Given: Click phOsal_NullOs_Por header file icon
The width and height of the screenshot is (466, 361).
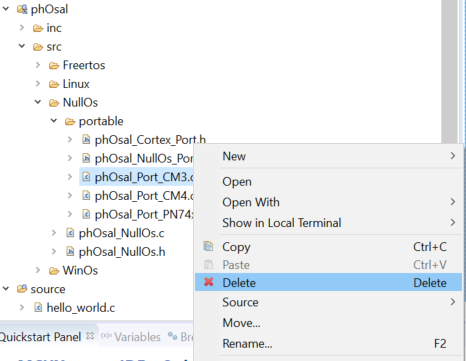Looking at the screenshot, I should pos(86,158).
